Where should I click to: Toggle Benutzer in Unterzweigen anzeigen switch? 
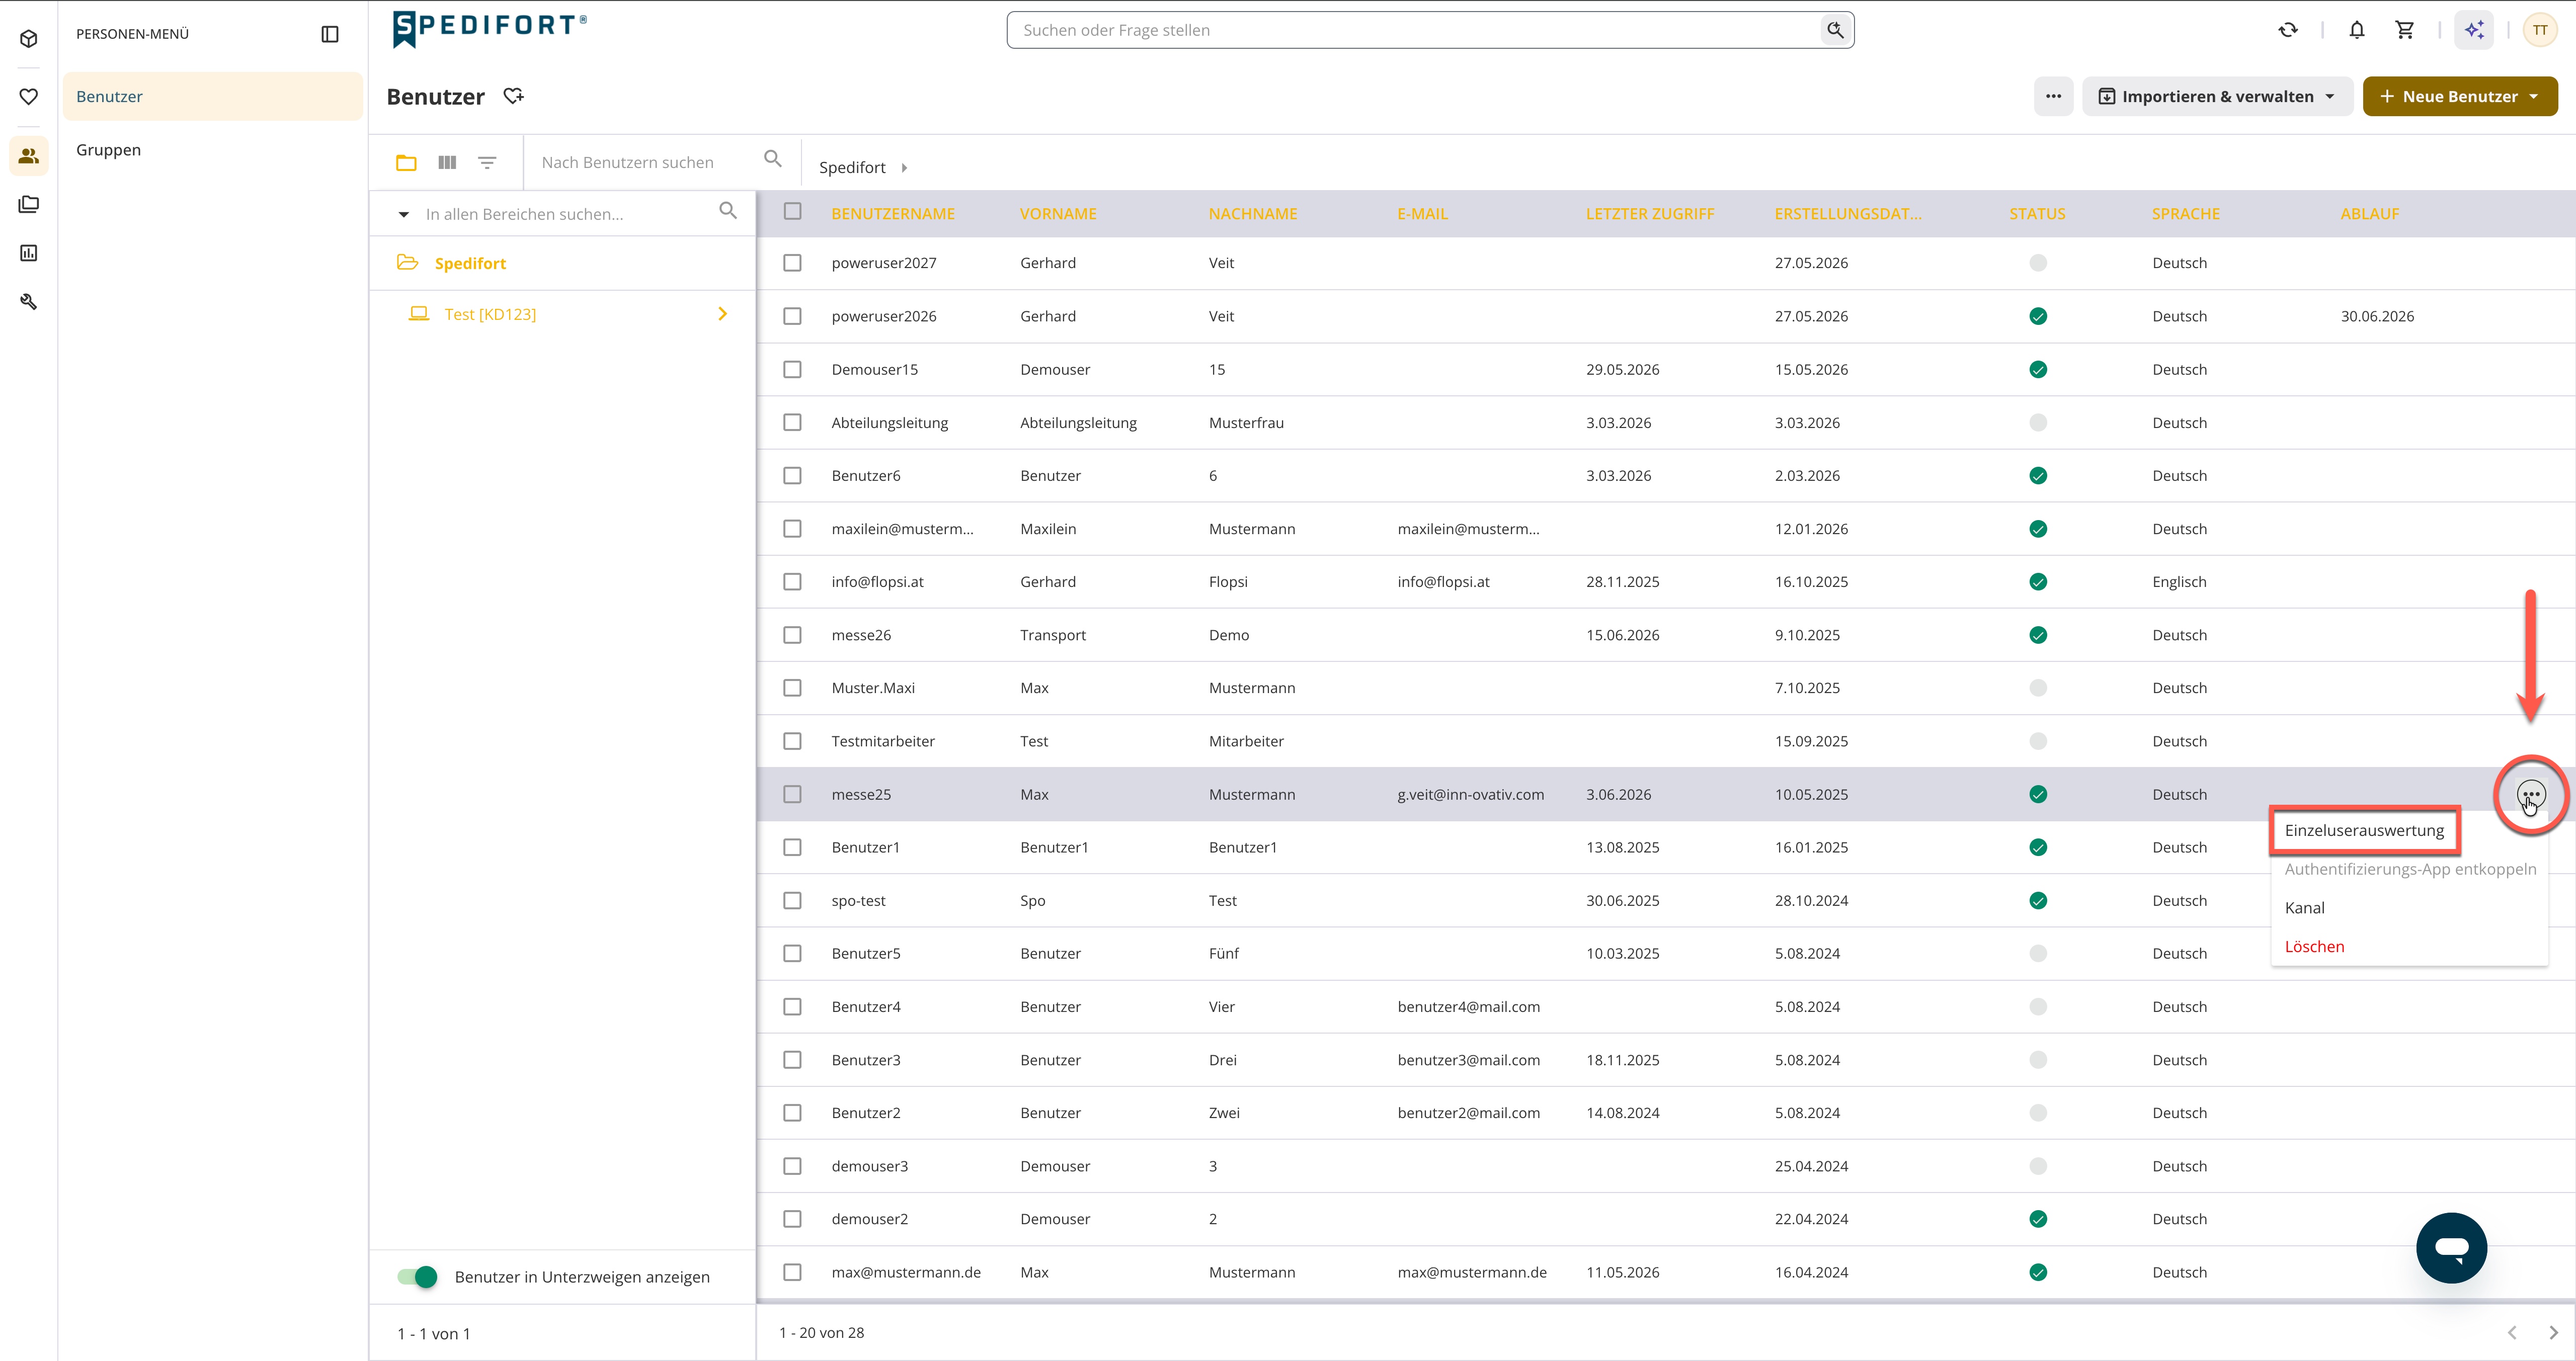pyautogui.click(x=417, y=1276)
